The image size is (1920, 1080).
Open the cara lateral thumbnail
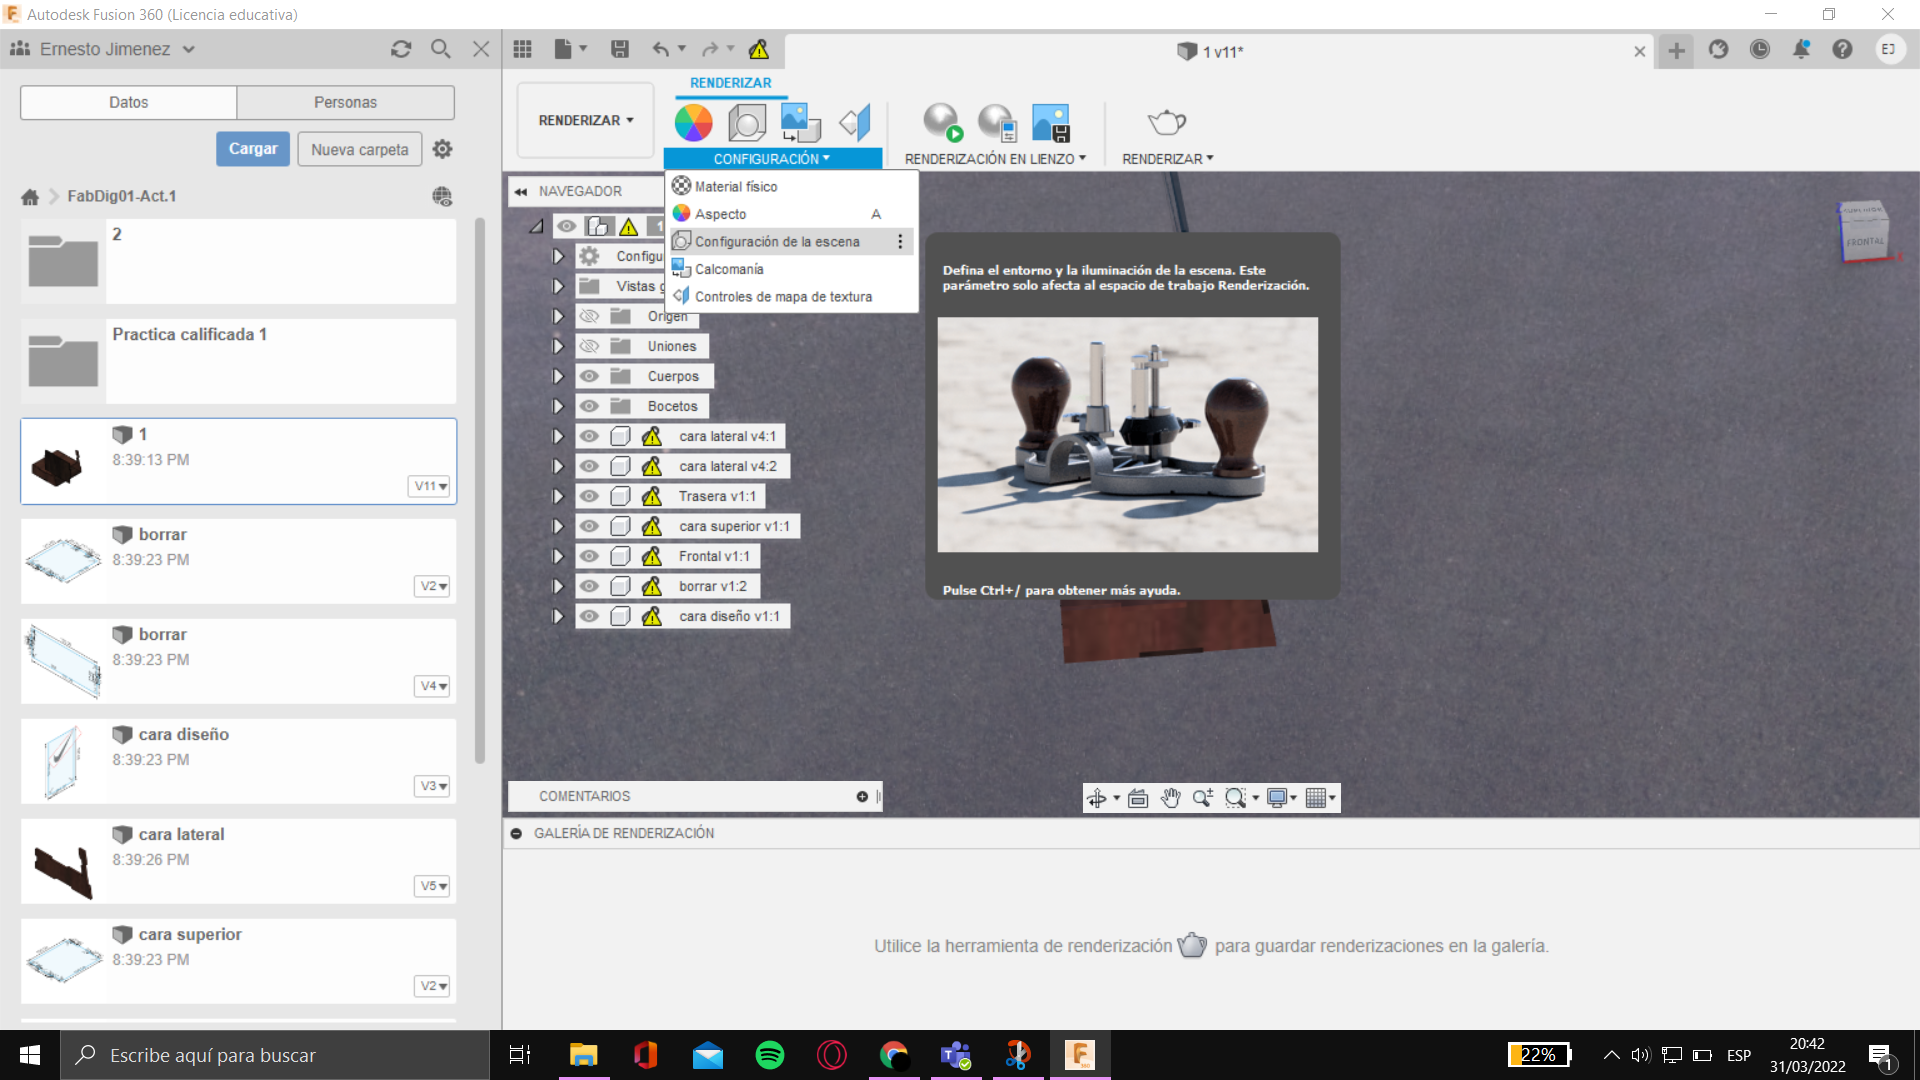63,862
